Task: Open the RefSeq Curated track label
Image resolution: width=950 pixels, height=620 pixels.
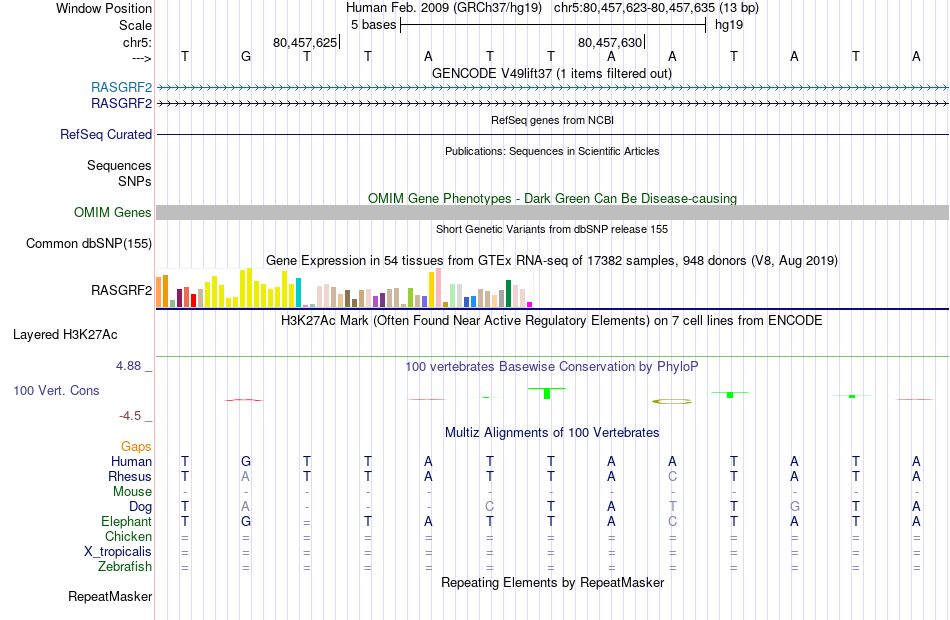Action: coord(105,134)
